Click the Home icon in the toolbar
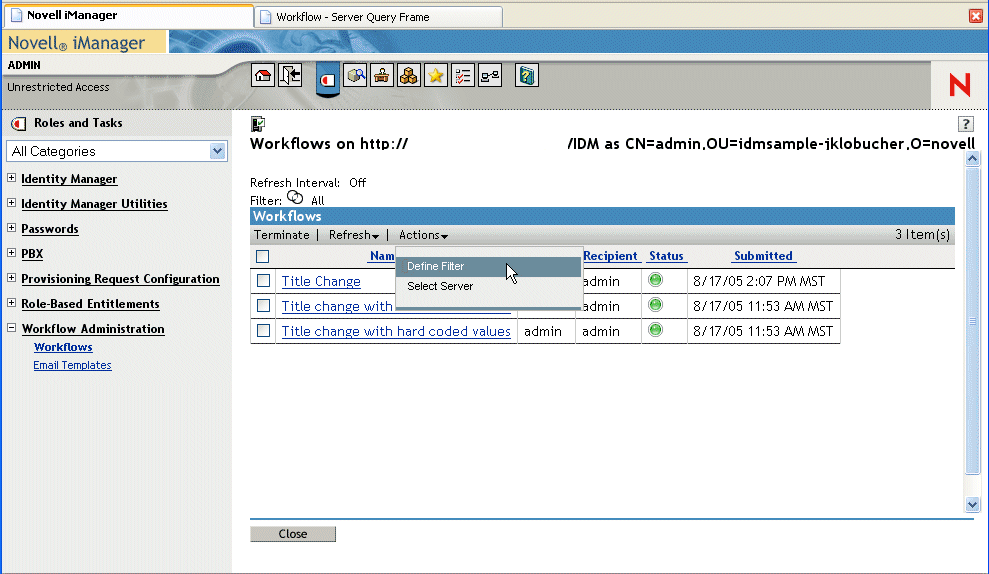Screen dimensions: 989x574 263,76
